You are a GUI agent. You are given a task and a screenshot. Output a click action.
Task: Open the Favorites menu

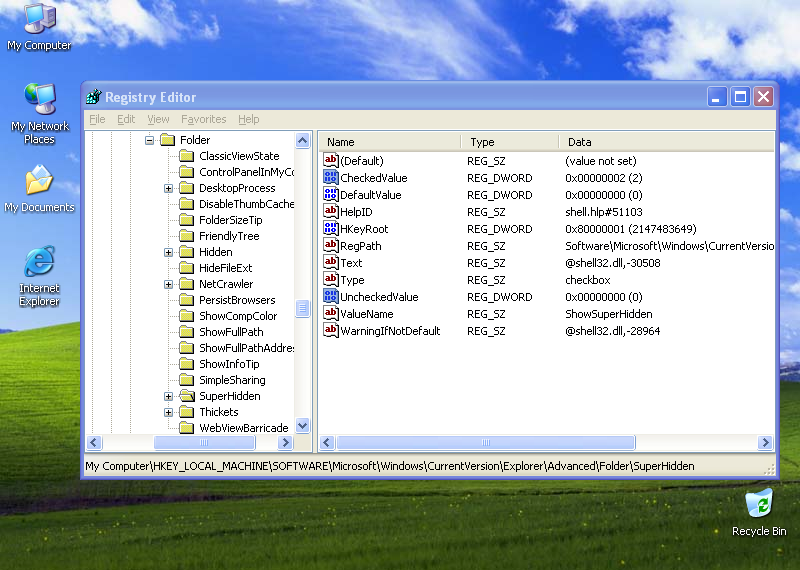tap(204, 119)
